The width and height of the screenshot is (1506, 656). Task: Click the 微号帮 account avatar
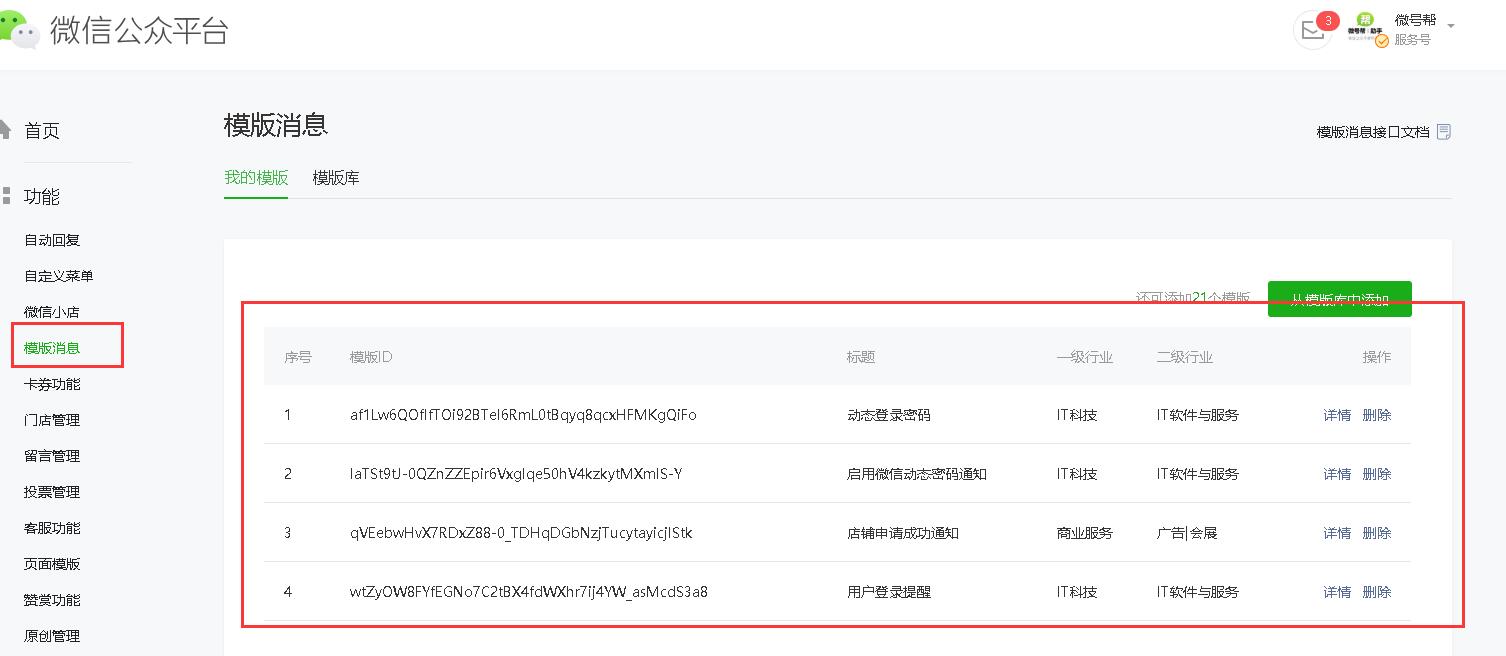click(x=1367, y=29)
